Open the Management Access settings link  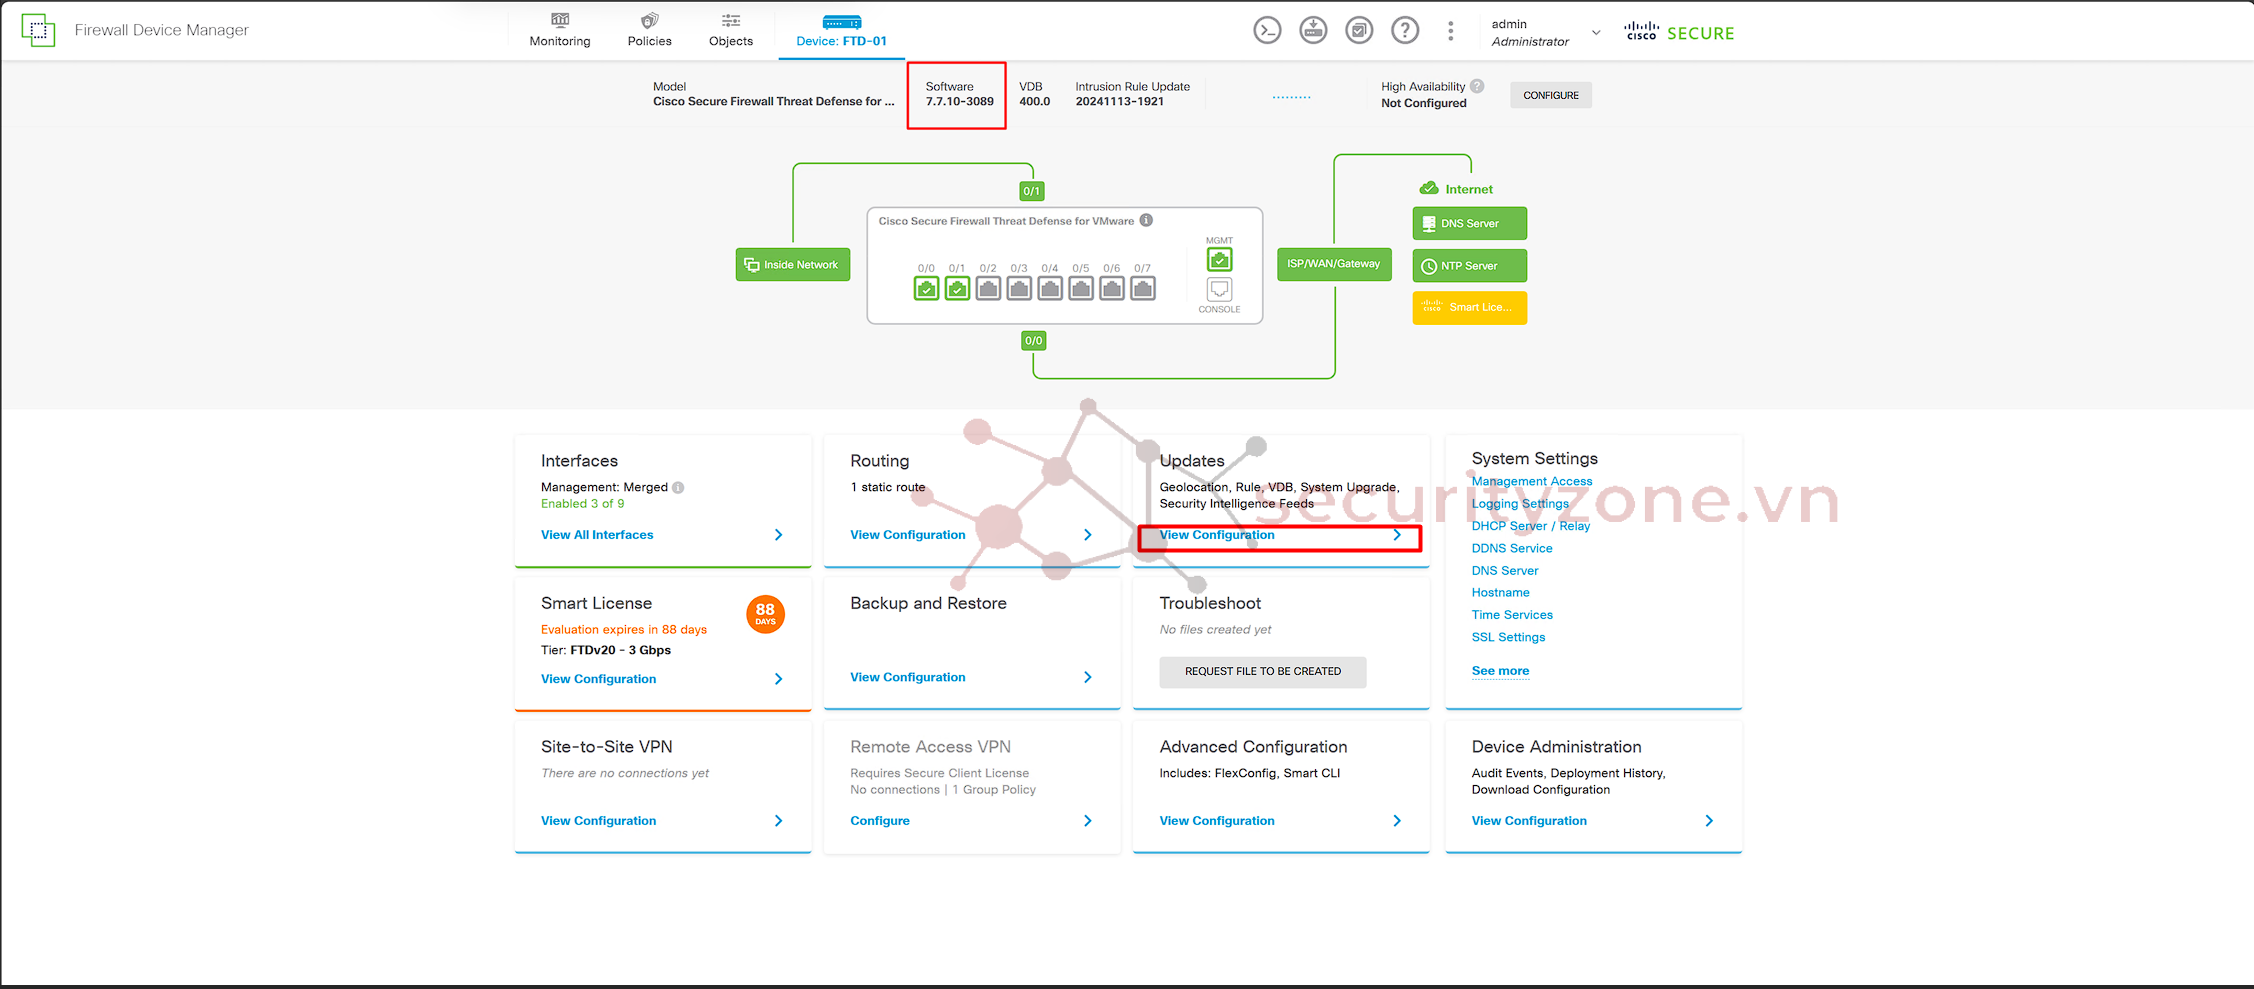click(x=1531, y=481)
